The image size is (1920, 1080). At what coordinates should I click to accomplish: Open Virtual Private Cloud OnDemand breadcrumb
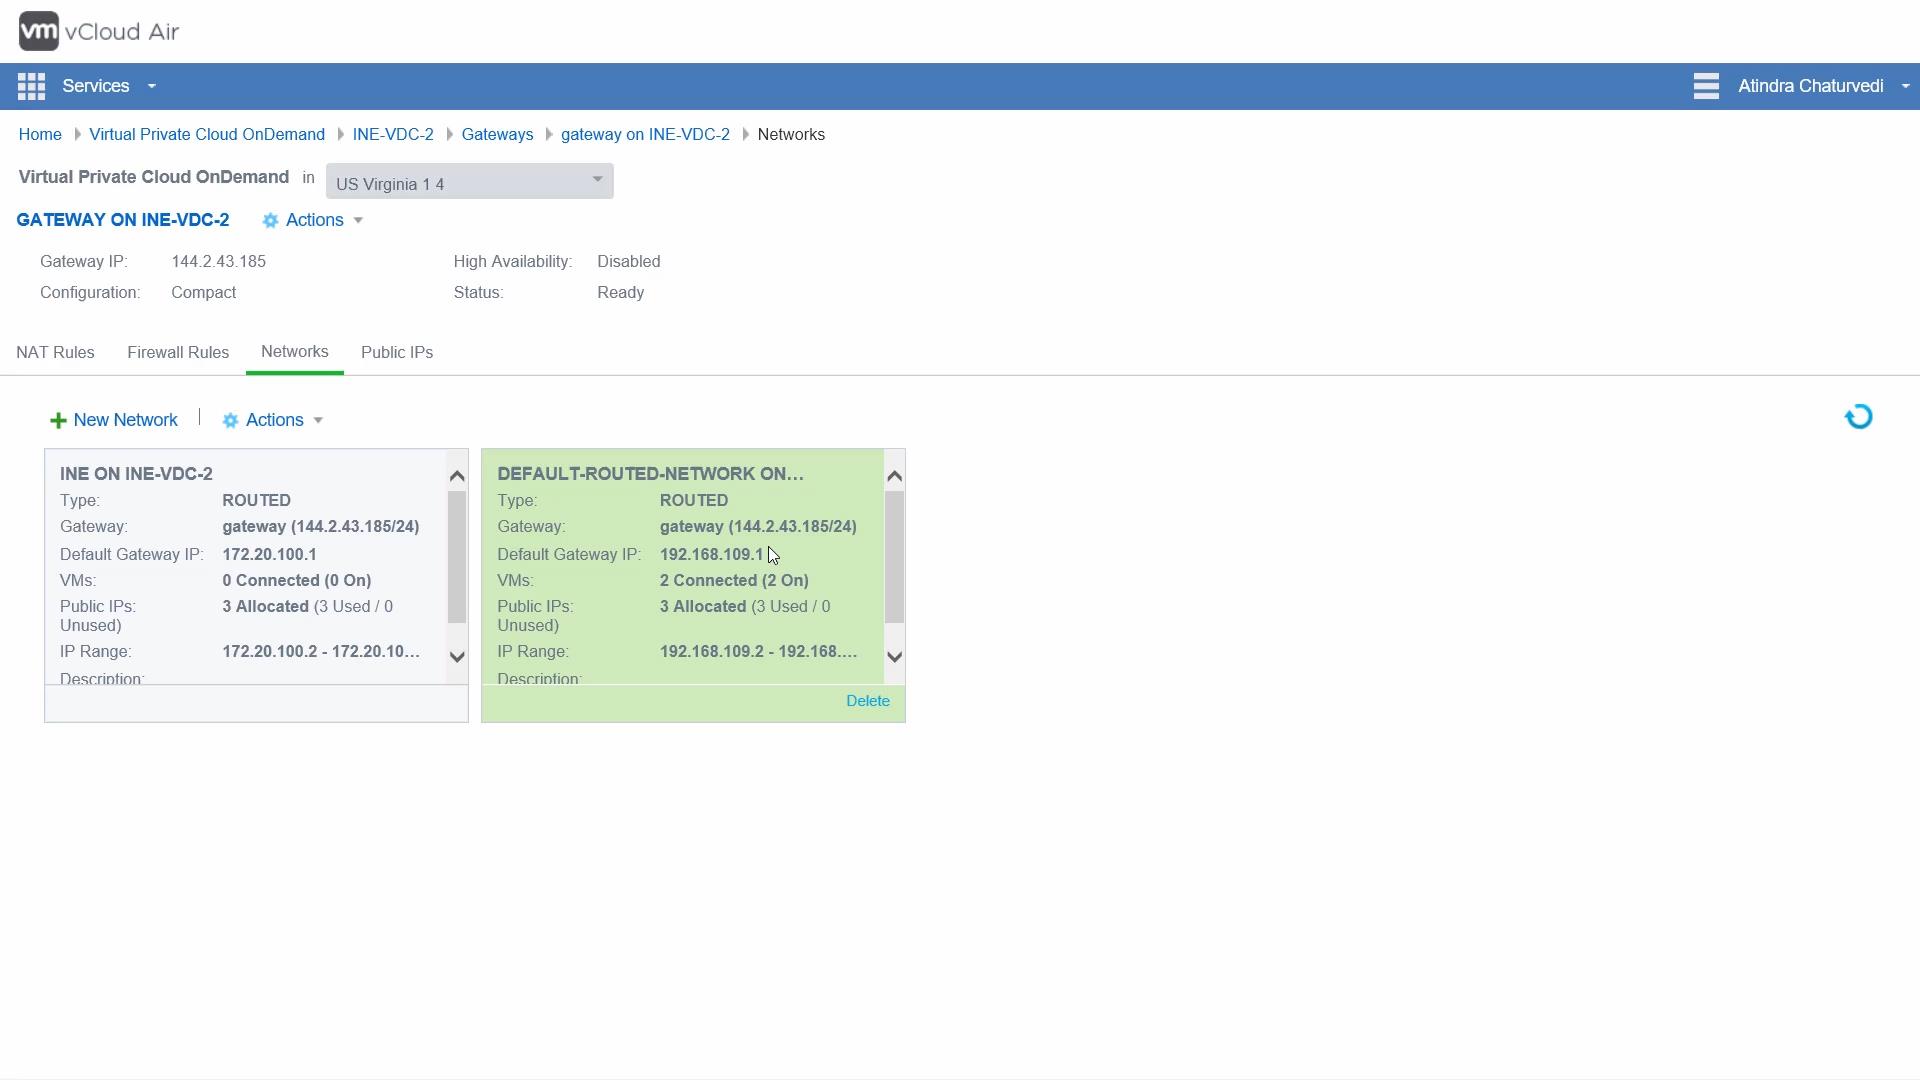coord(207,134)
